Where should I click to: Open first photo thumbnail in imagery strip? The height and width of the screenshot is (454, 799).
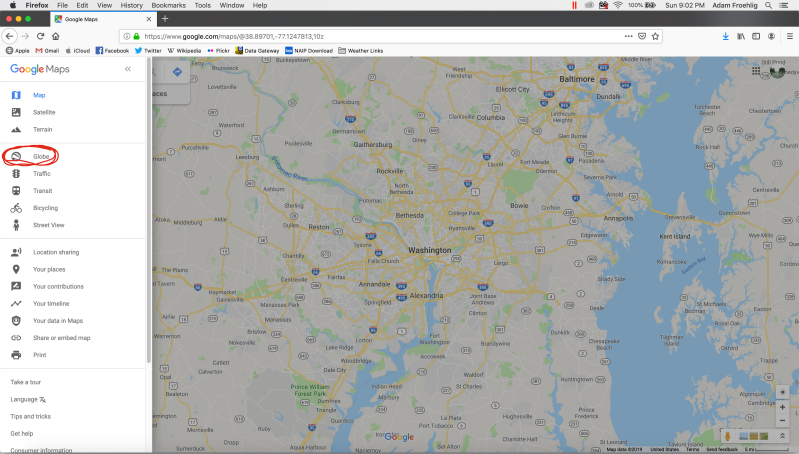click(x=744, y=436)
